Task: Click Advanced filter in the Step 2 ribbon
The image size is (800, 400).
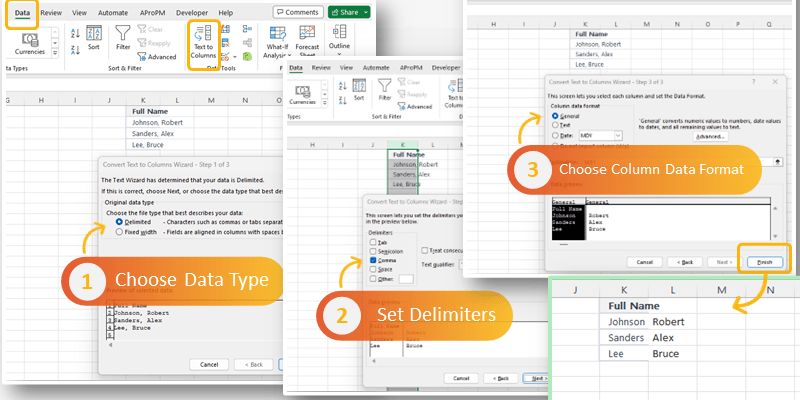Action: (x=415, y=107)
